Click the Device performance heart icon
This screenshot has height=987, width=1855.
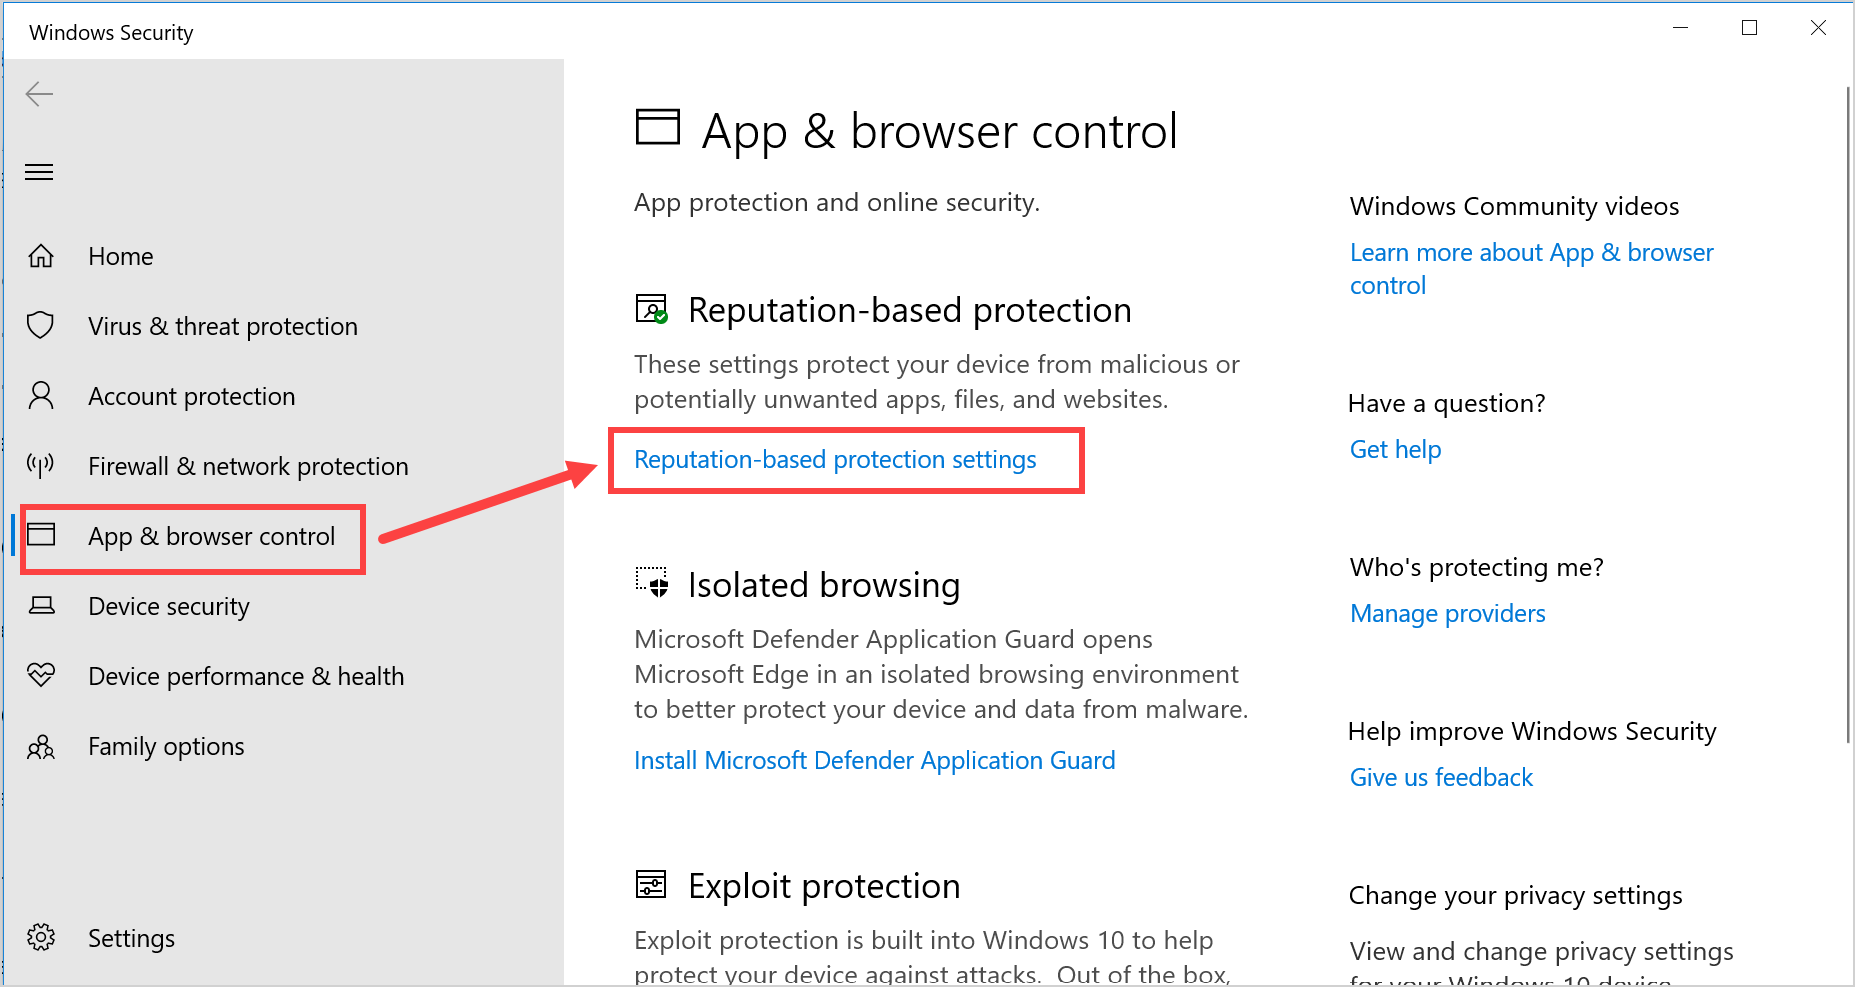(41, 675)
